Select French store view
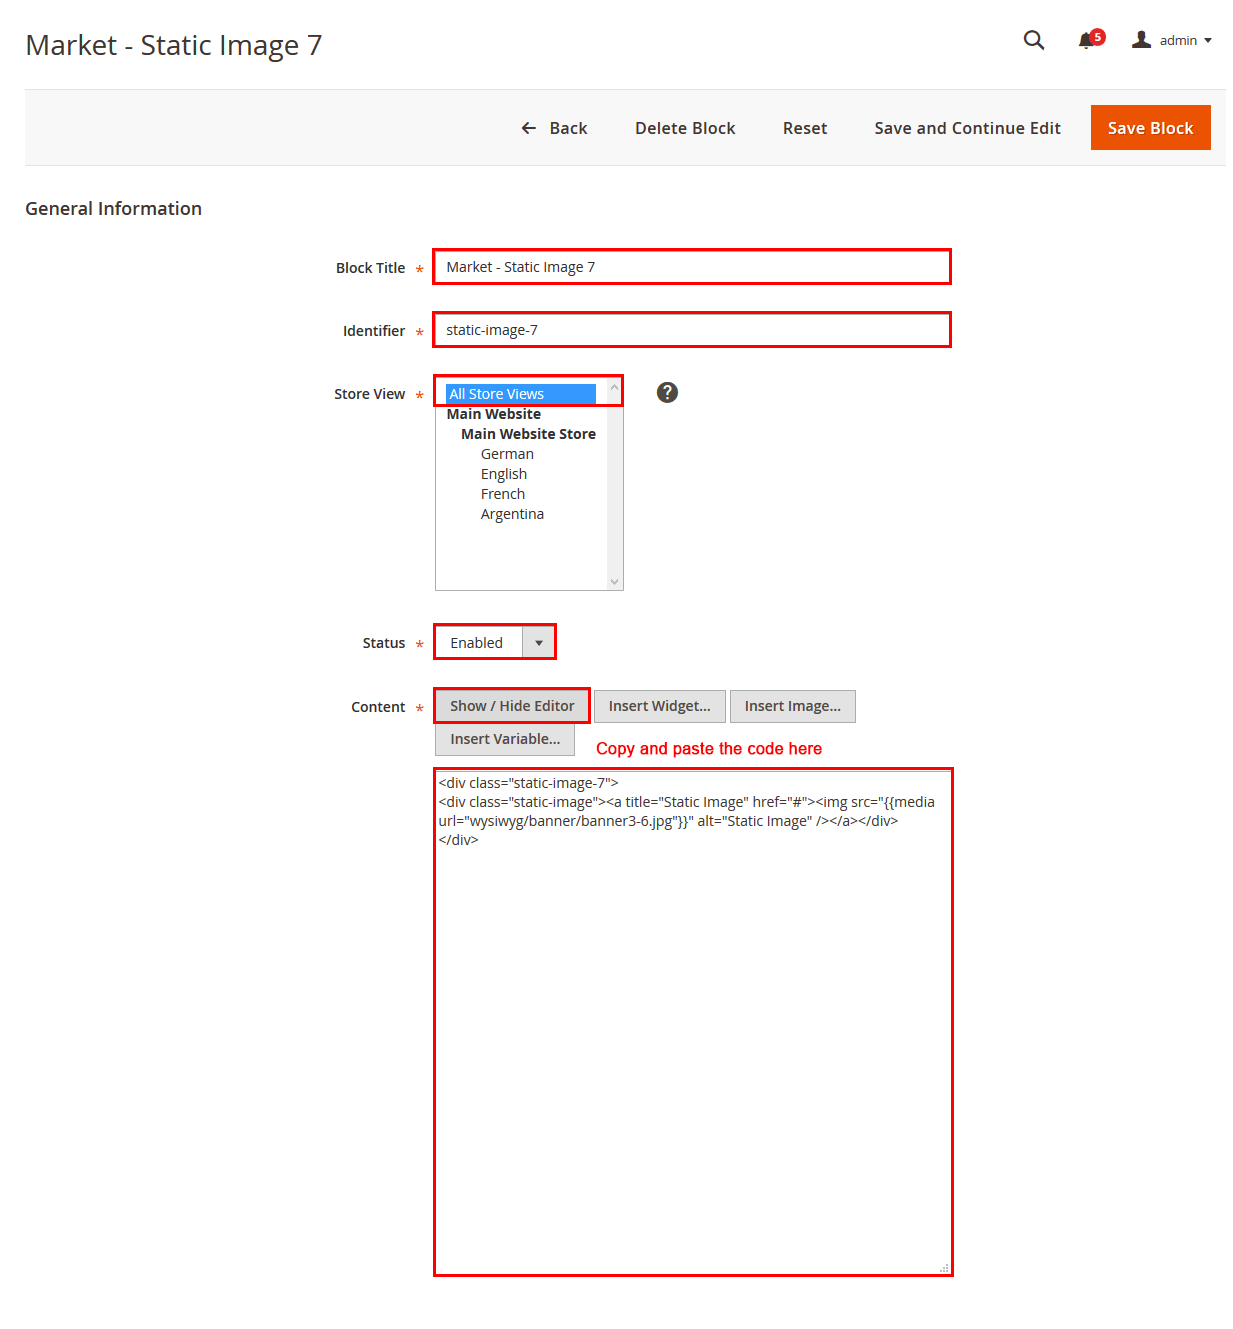 [x=503, y=494]
